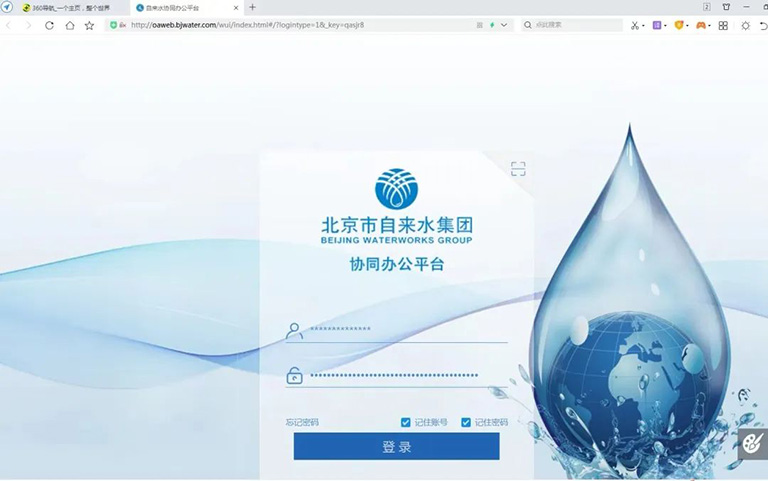Minimize the browser window

pos(746,7)
